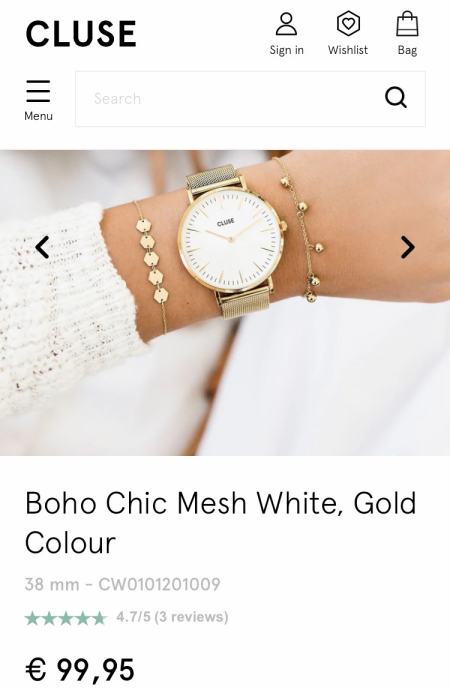Screen dimensions: 450x690
Task: Click the green star rating
Action: click(x=66, y=618)
